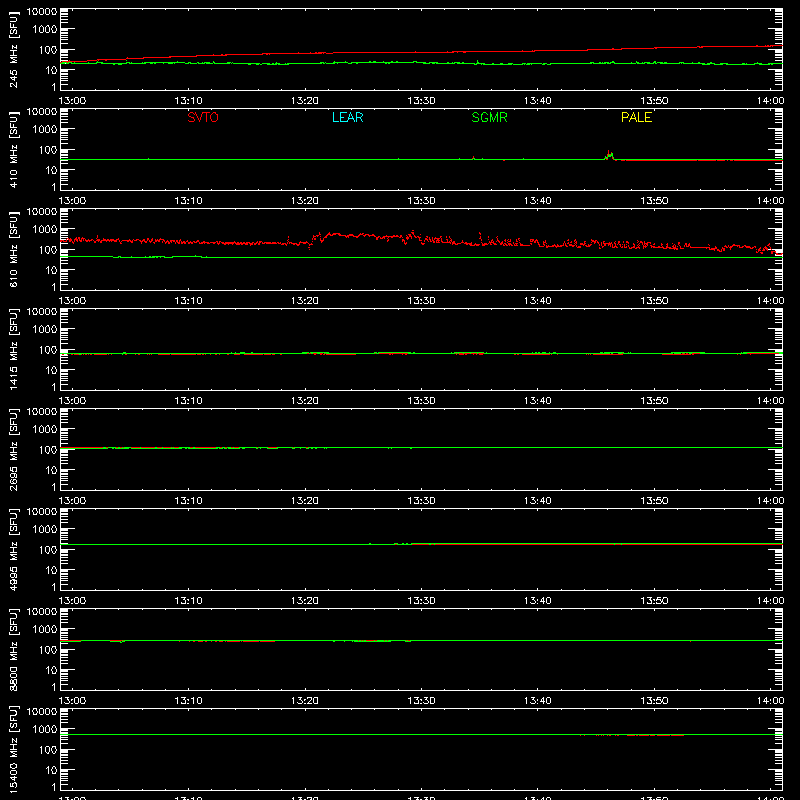Click 13:50 tick under the 2695 MHz plot

click(654, 501)
